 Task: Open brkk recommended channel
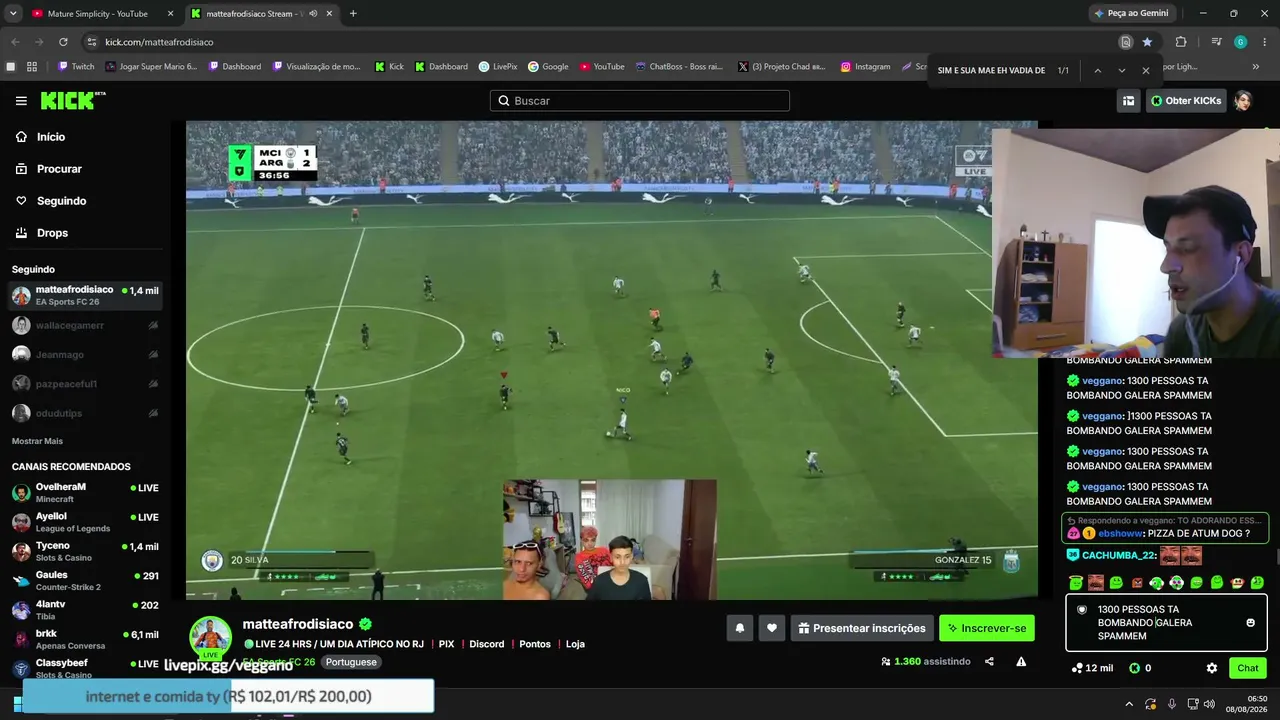pos(85,639)
